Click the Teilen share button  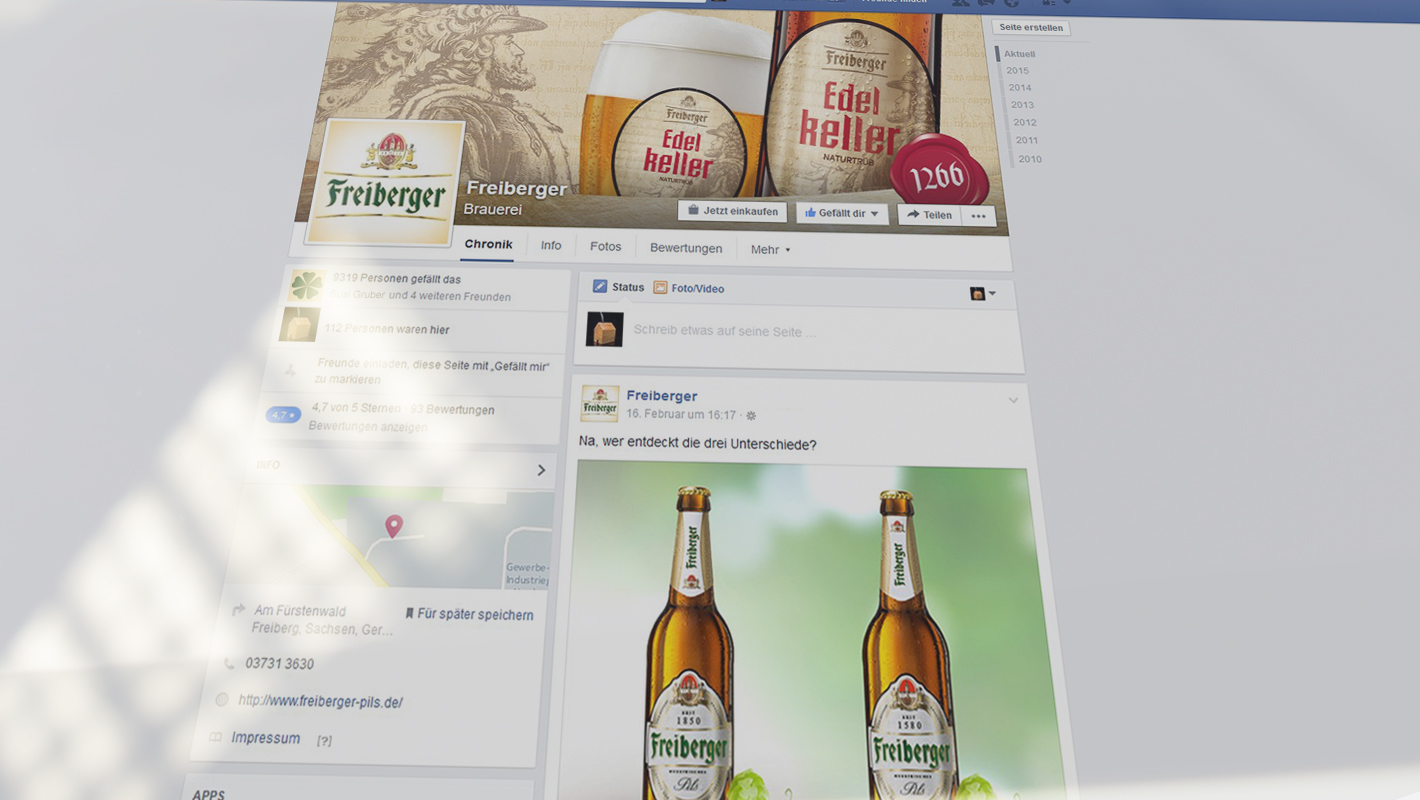(929, 215)
